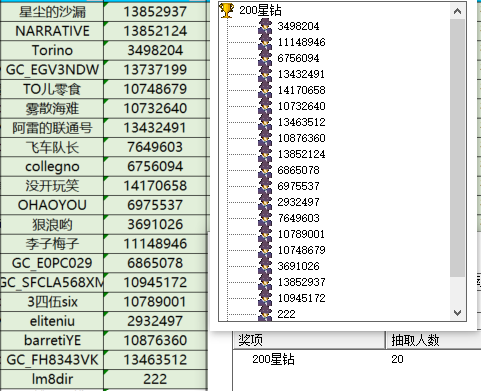Click the avatar icon beside tree entry 13852124
481x391 pixels.
[265, 154]
